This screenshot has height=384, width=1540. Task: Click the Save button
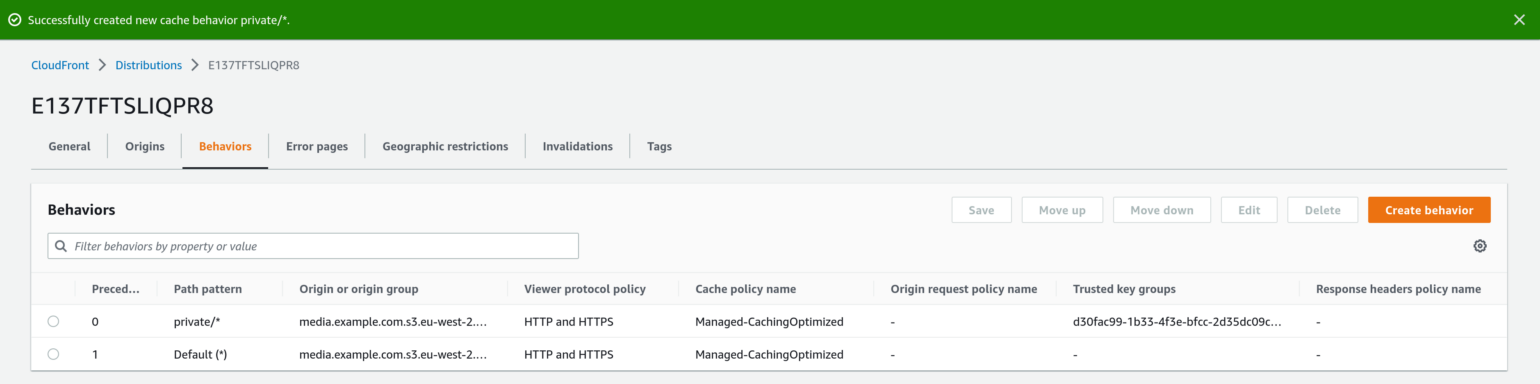(981, 210)
